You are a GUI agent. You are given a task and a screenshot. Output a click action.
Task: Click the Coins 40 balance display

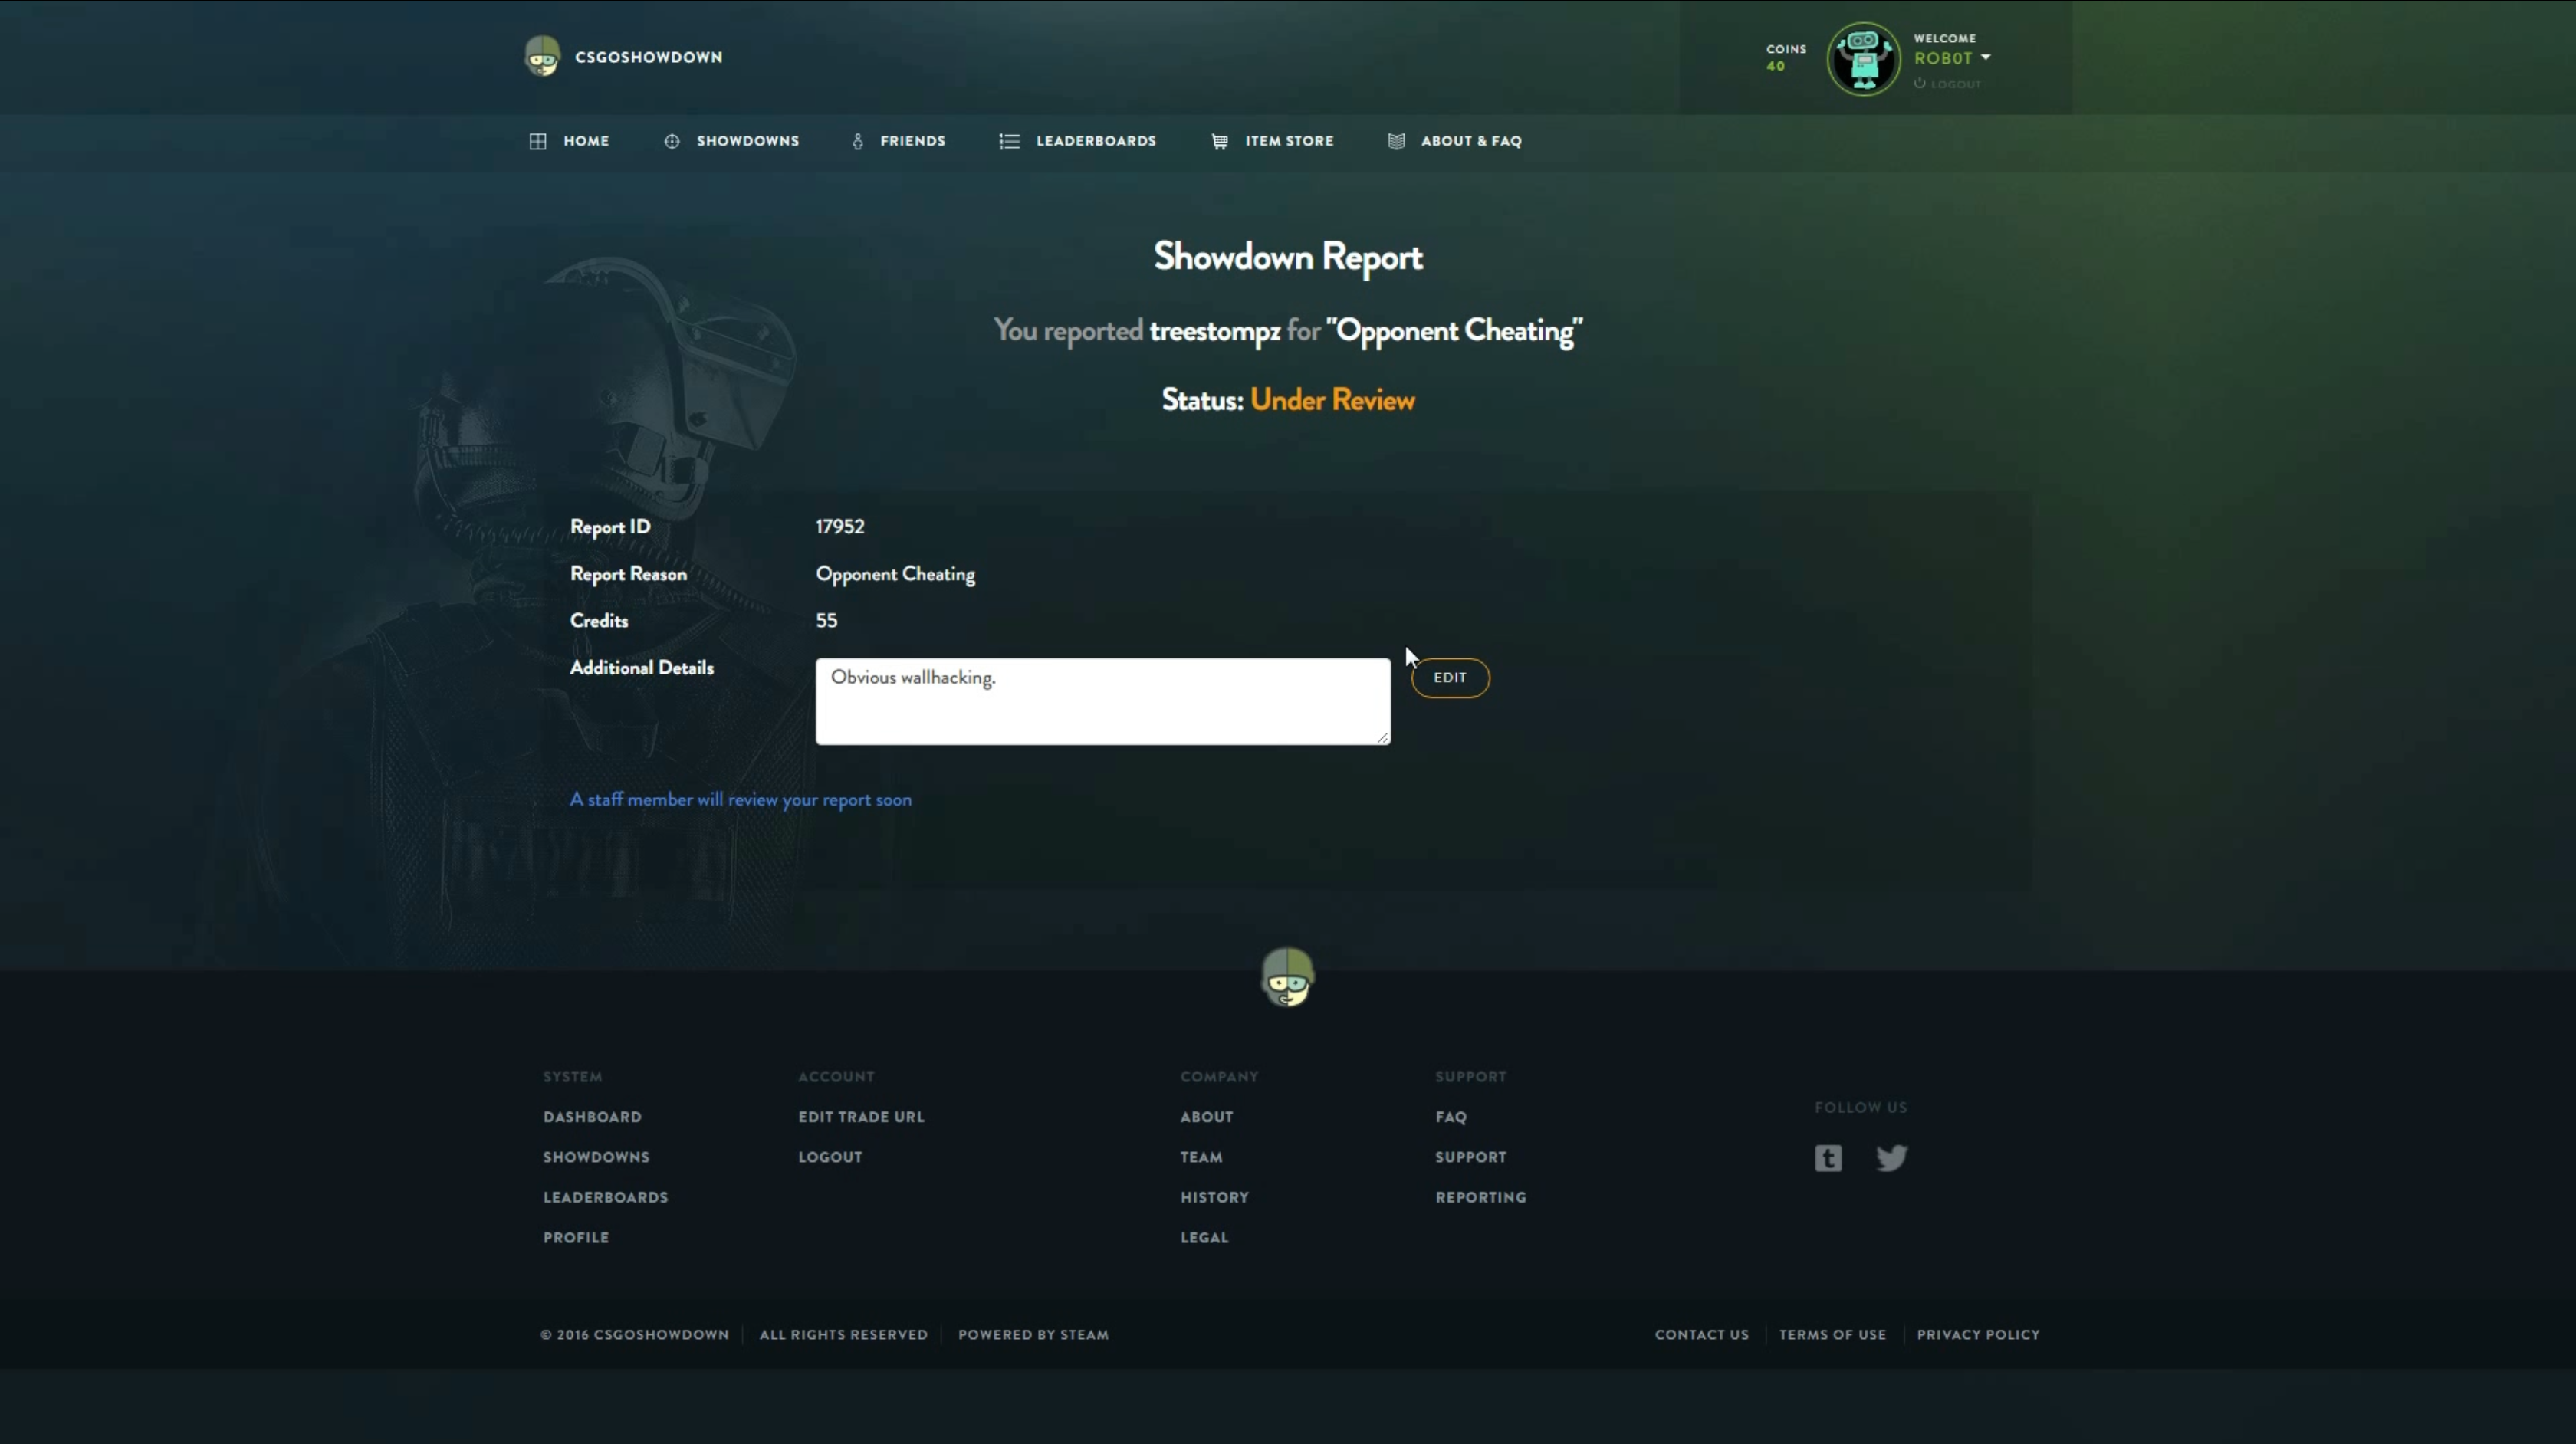pyautogui.click(x=1785, y=57)
